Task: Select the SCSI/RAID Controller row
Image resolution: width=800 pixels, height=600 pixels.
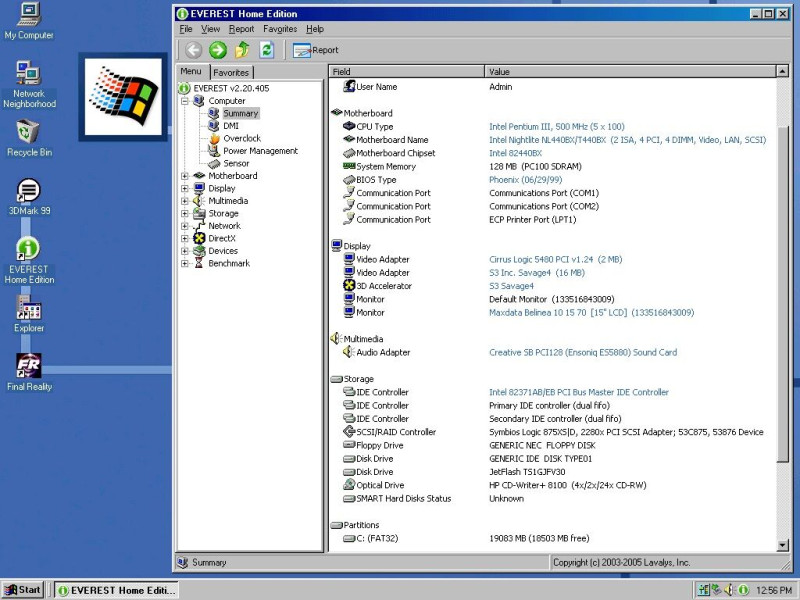Action: 553,432
